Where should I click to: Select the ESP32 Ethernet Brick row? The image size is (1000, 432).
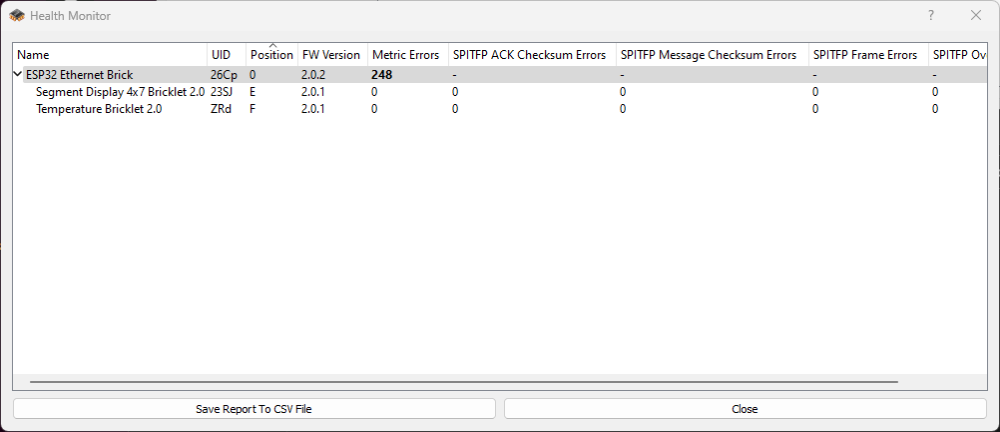(x=79, y=74)
